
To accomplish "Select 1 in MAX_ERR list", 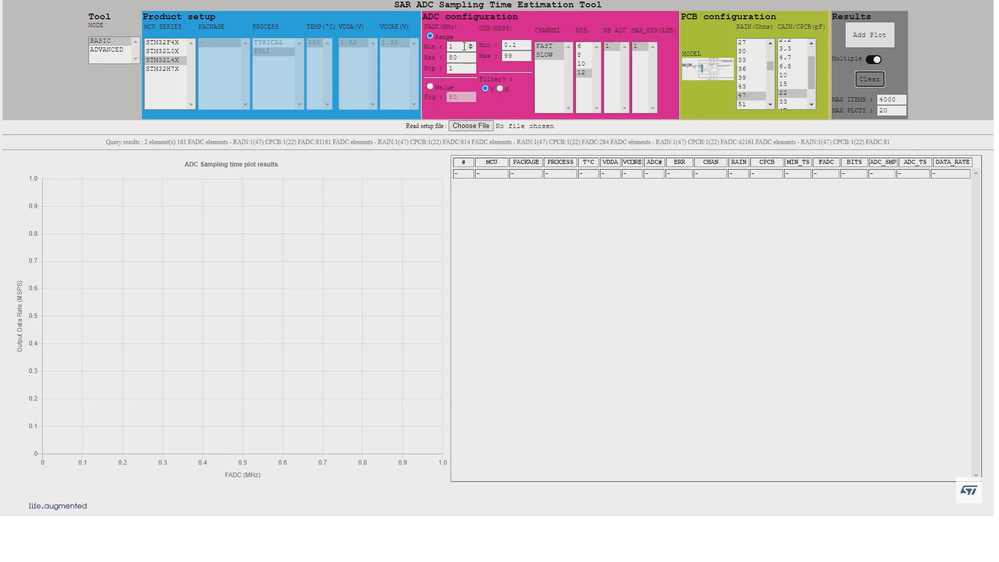I will [x=640, y=47].
